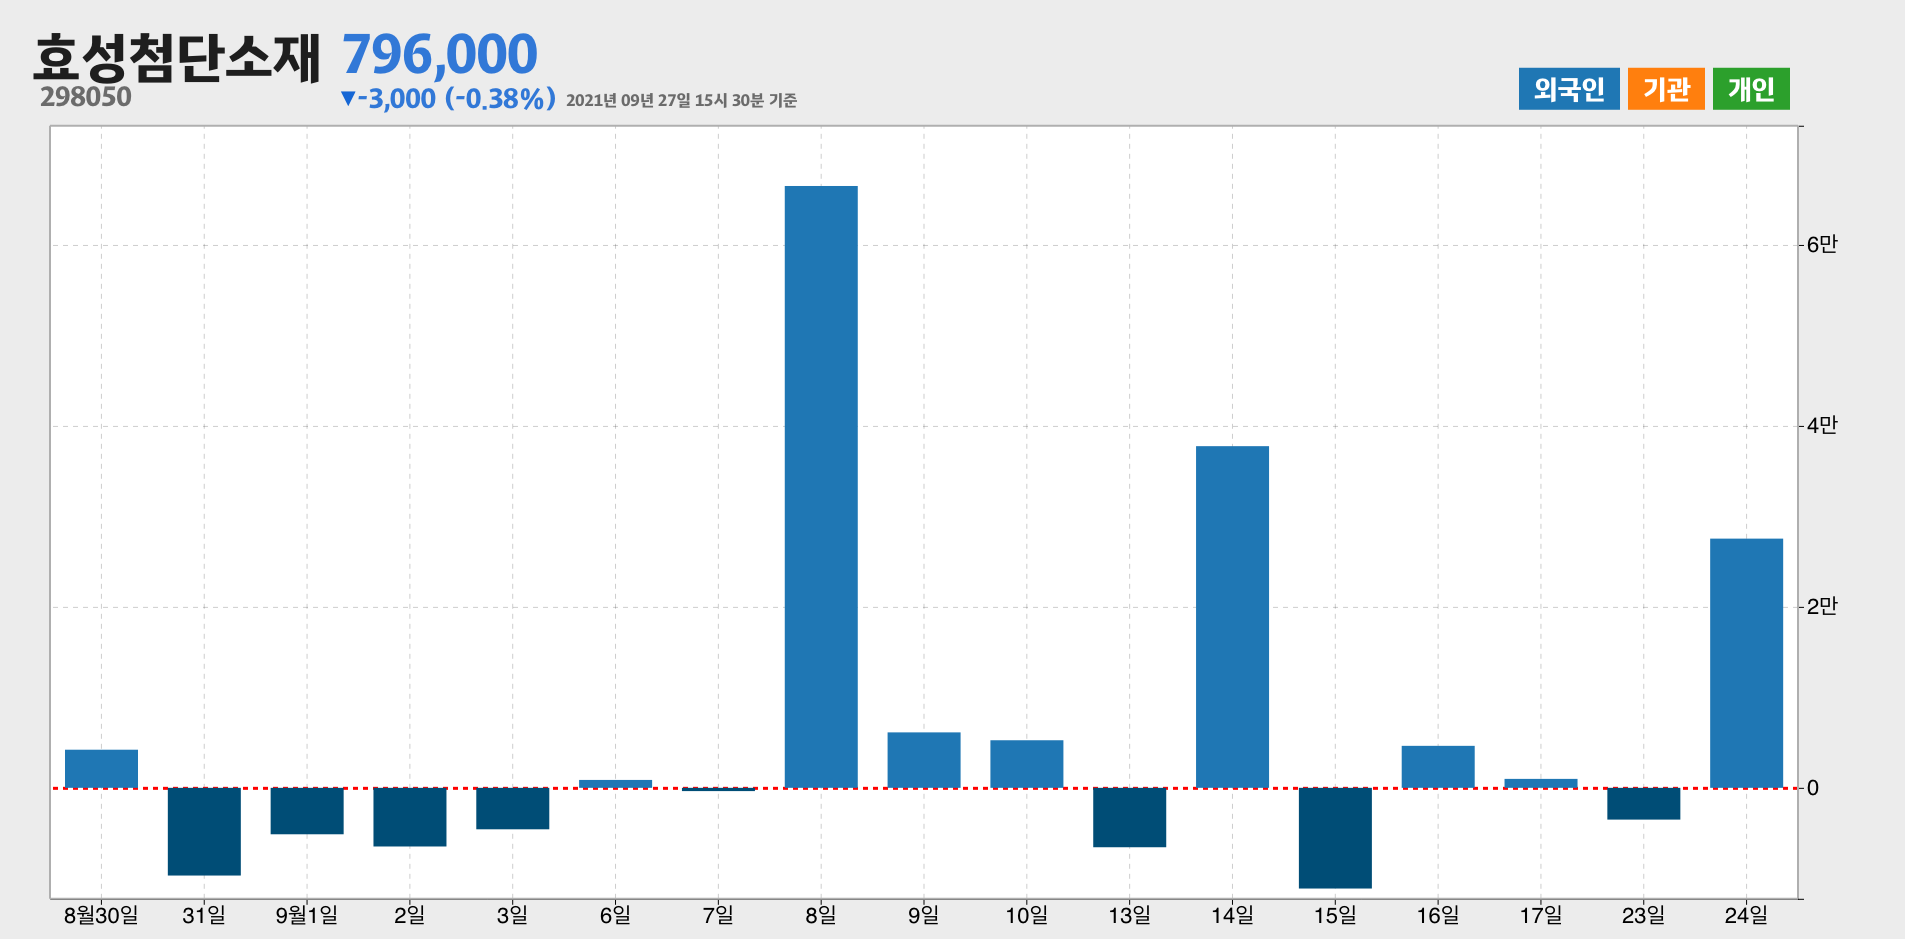Select the 외국인 legend button
Viewport: 1920px width, 939px height.
click(x=1568, y=89)
